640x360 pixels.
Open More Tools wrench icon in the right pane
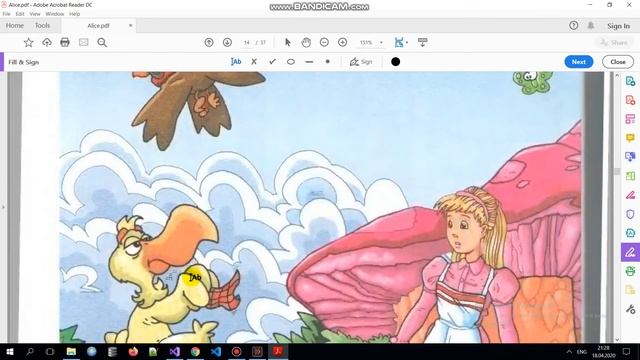click(x=630, y=309)
